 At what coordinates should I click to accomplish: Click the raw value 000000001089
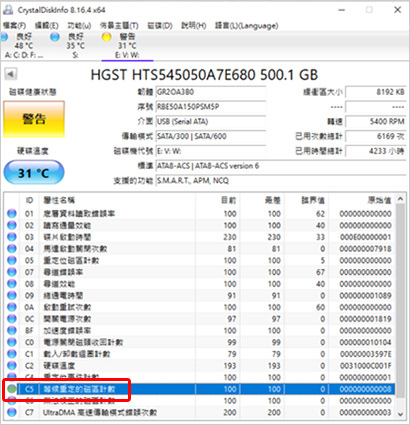[x=365, y=295]
